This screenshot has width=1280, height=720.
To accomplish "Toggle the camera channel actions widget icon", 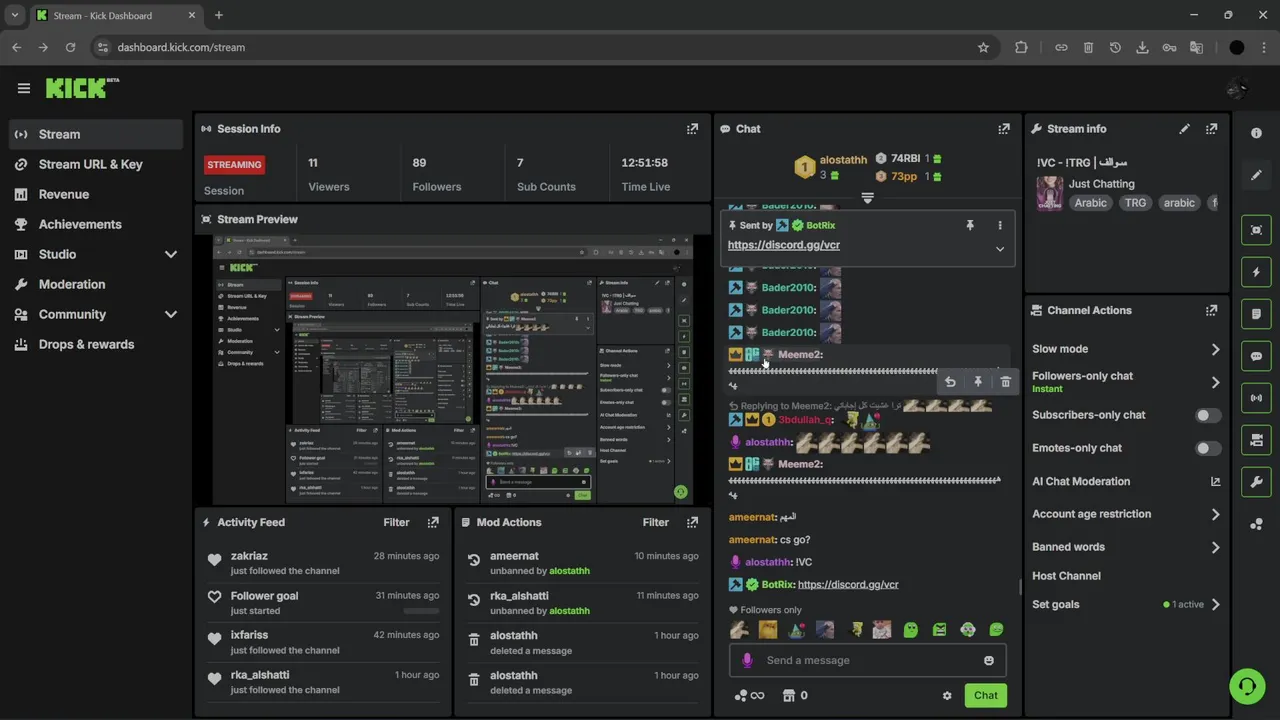I will pyautogui.click(x=1256, y=440).
